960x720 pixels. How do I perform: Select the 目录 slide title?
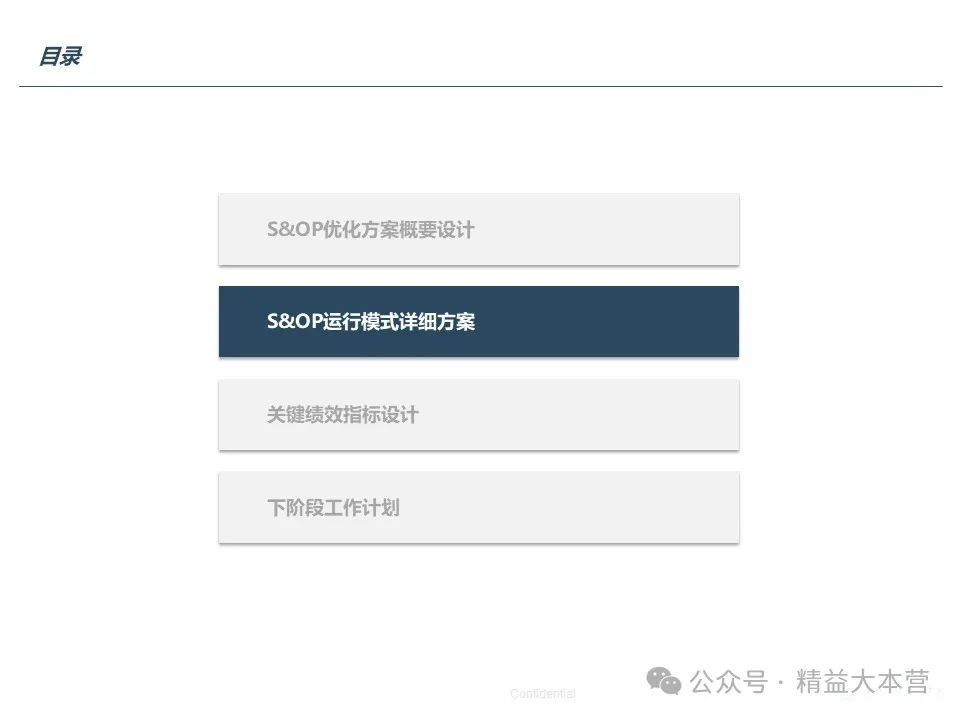point(60,56)
